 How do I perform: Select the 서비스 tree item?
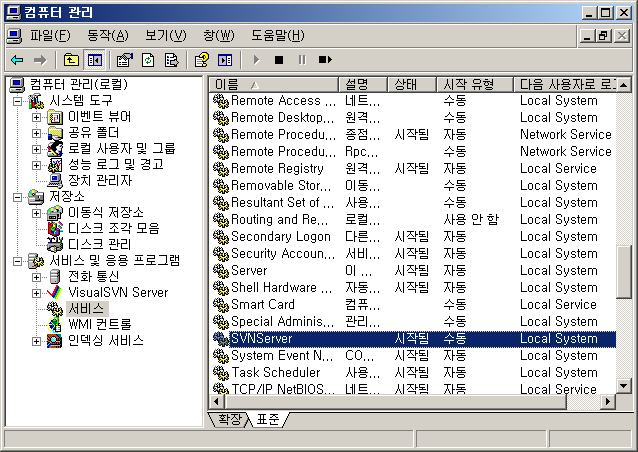click(x=87, y=309)
